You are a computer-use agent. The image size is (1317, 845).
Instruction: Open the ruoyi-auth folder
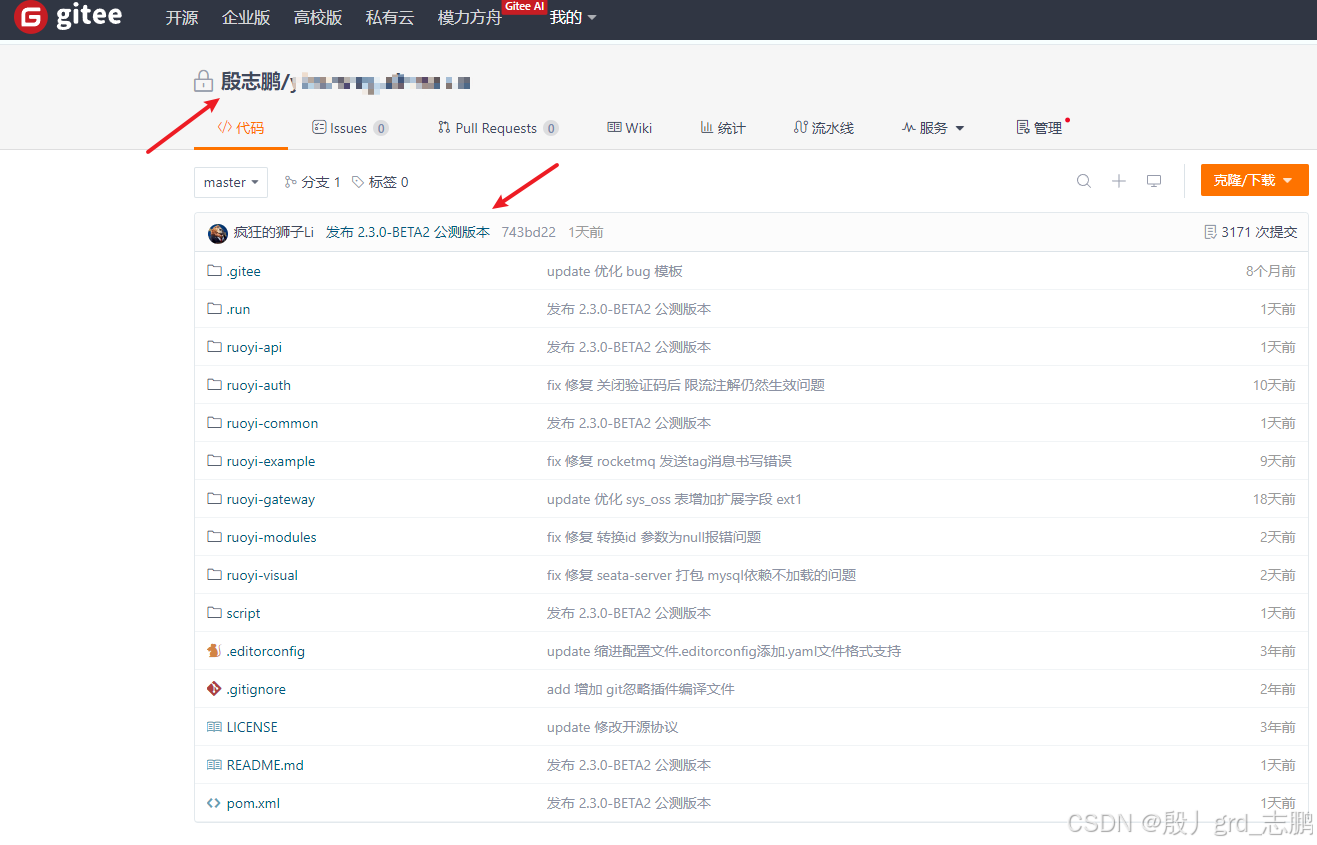(x=259, y=385)
